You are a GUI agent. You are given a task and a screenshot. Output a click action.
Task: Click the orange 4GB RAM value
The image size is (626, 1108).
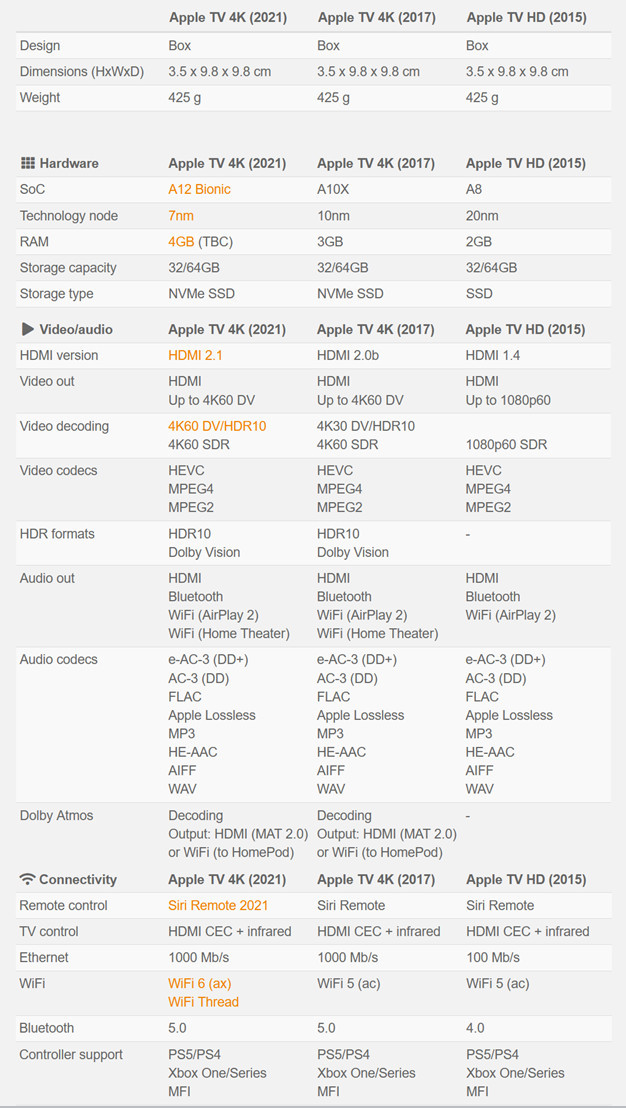pos(181,241)
